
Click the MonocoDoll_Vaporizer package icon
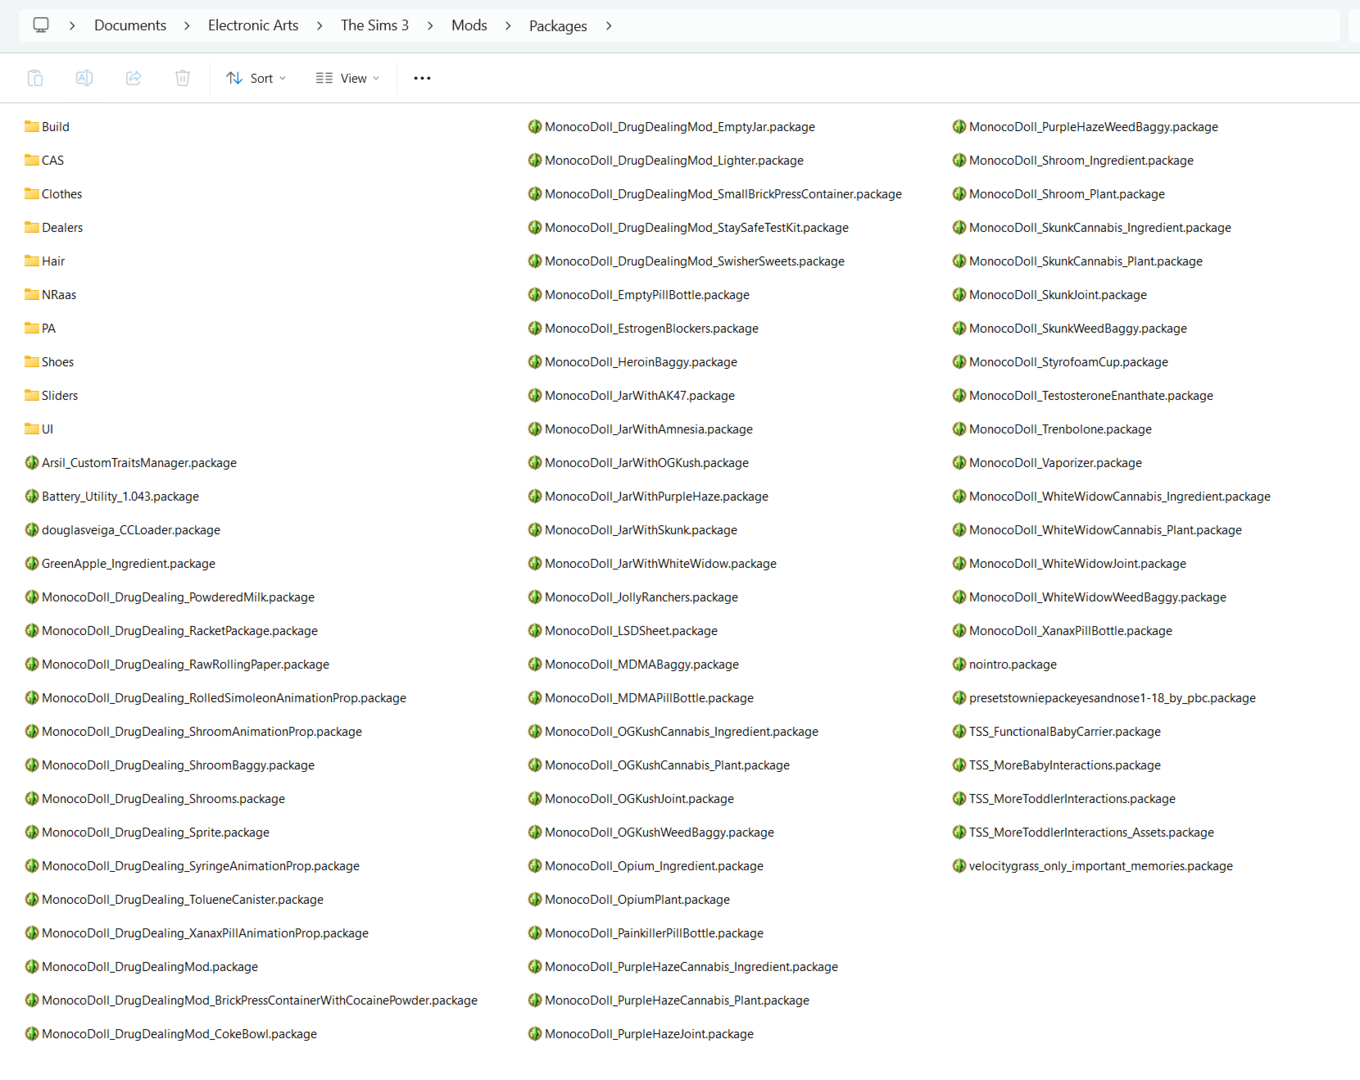click(959, 463)
